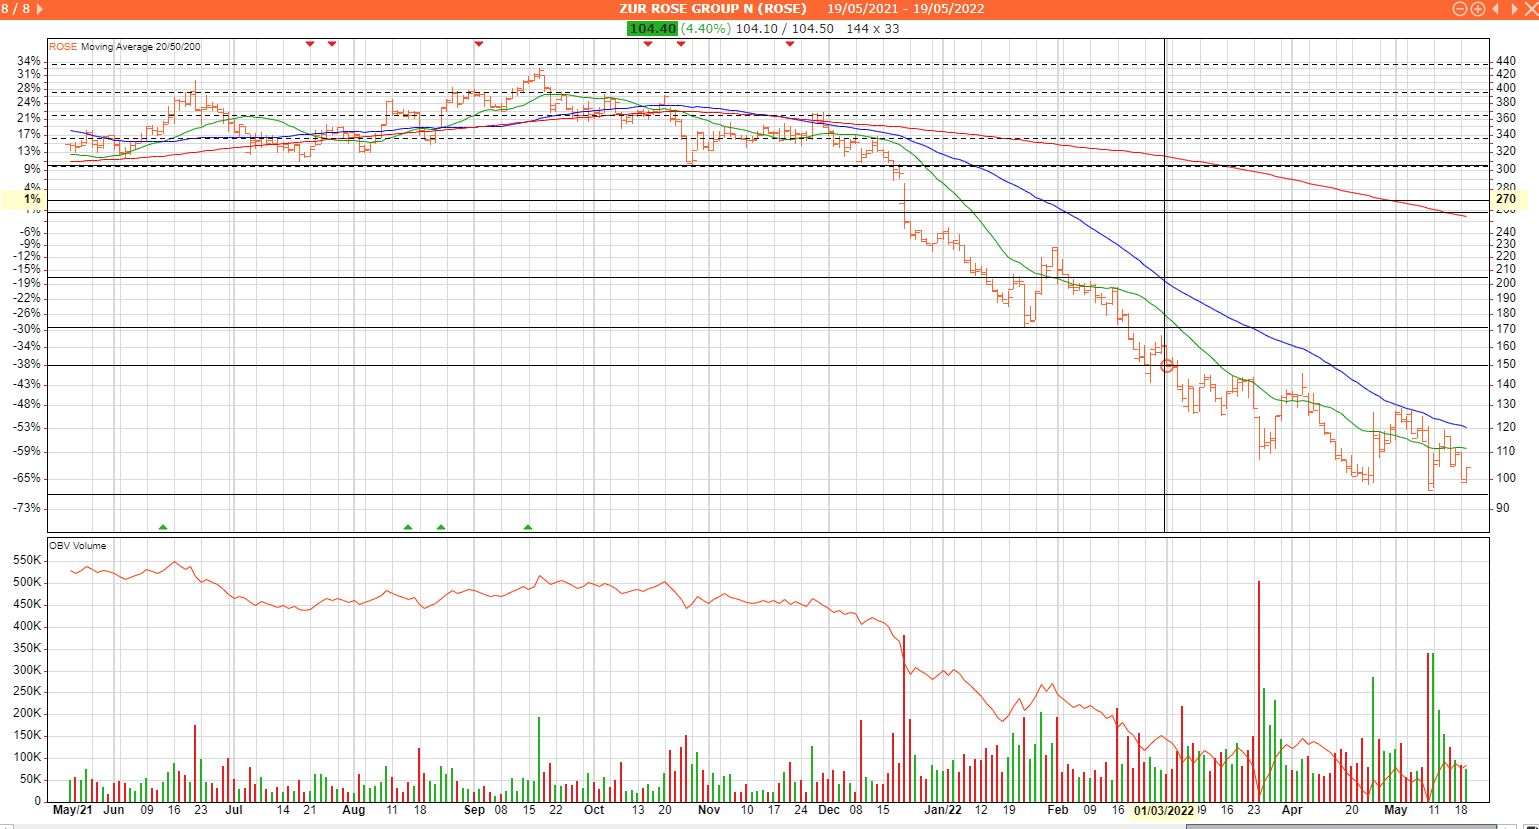Click the arrow beside 8 / 8 counter
This screenshot has width=1539, height=829.
point(38,9)
